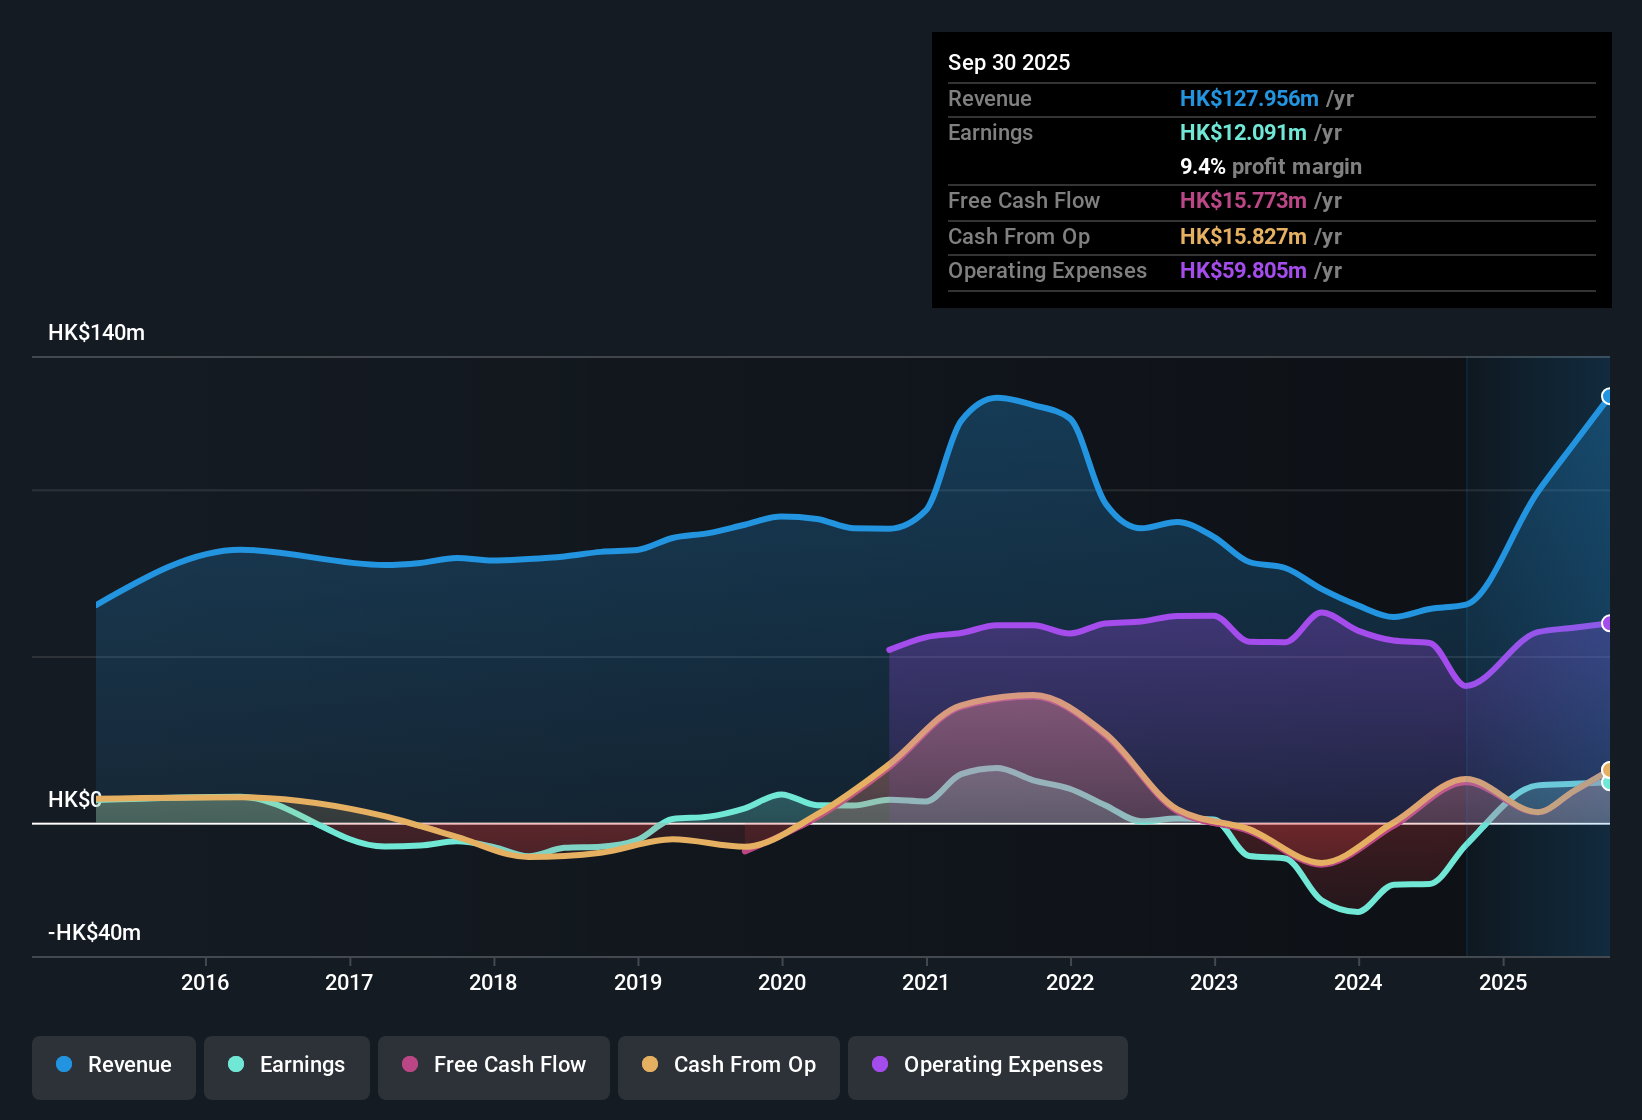The height and width of the screenshot is (1120, 1642).
Task: Hide the Cash From Op series
Action: pos(729,1065)
